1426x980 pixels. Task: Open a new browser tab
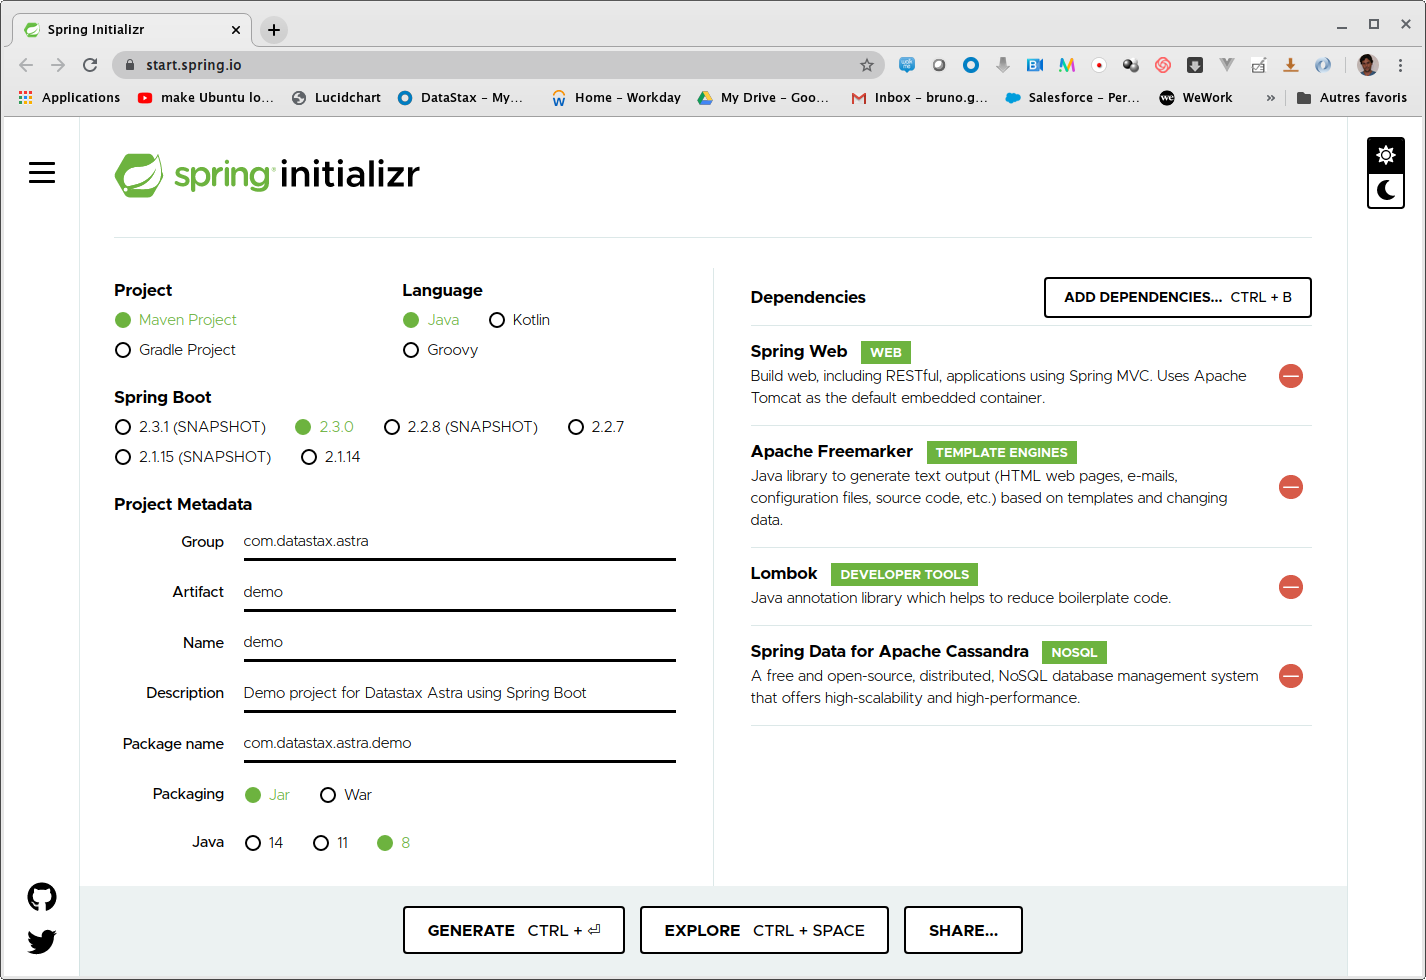click(x=274, y=30)
